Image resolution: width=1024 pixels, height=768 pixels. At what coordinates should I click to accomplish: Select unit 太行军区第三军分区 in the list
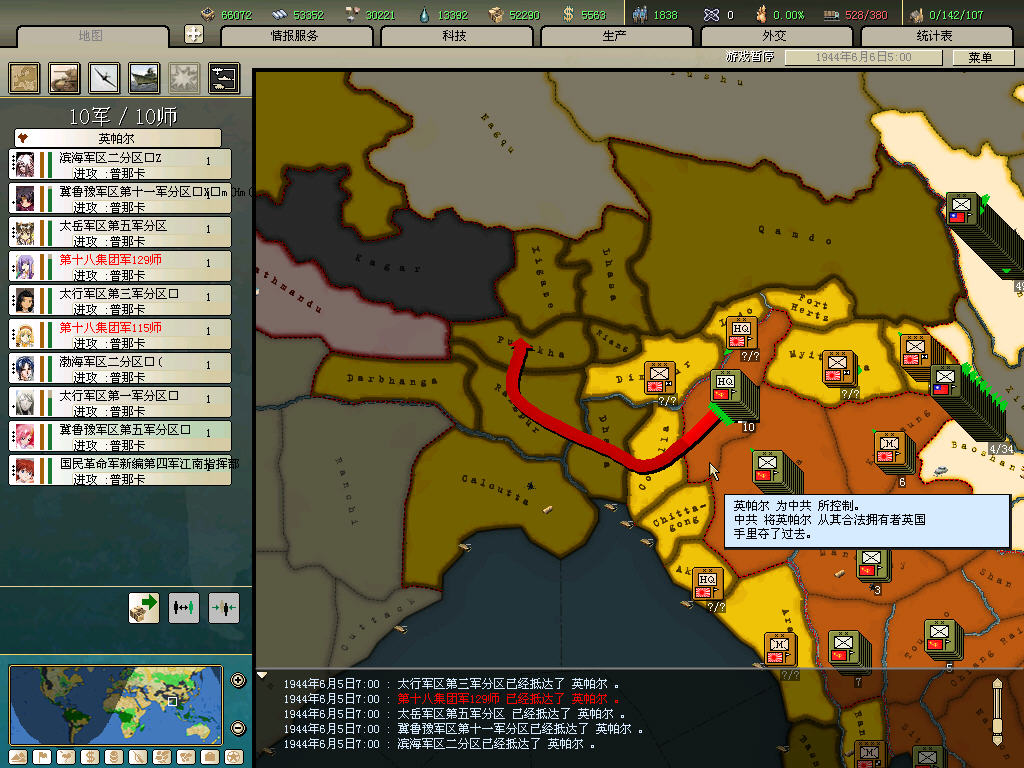(120, 300)
